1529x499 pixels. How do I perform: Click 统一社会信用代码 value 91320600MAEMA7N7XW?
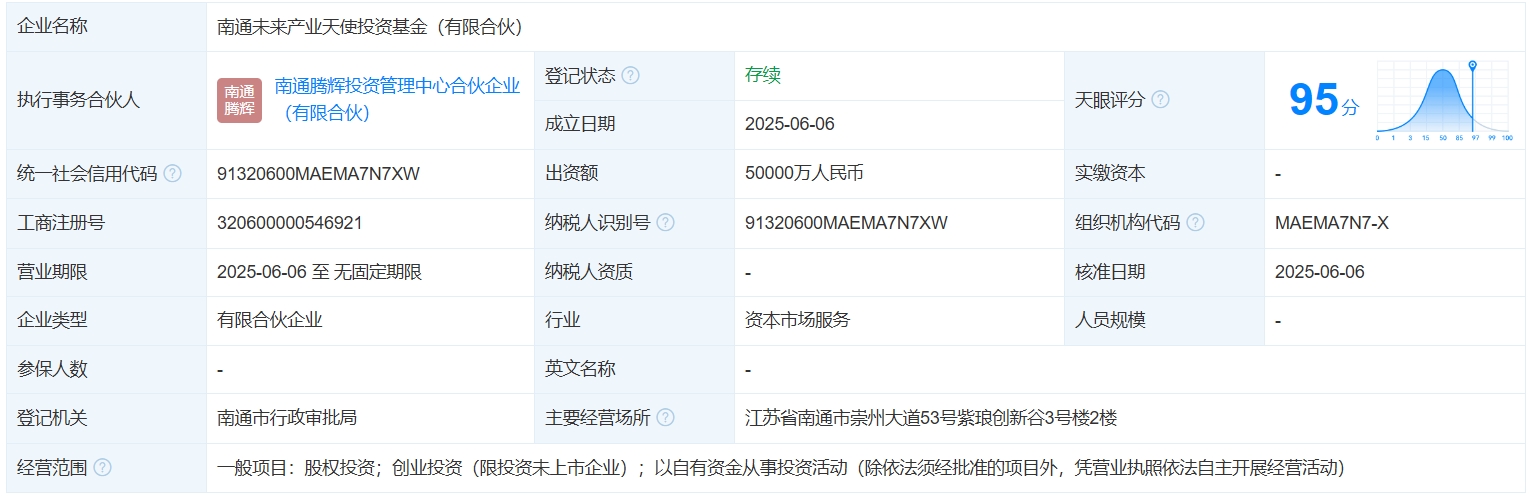(x=318, y=173)
